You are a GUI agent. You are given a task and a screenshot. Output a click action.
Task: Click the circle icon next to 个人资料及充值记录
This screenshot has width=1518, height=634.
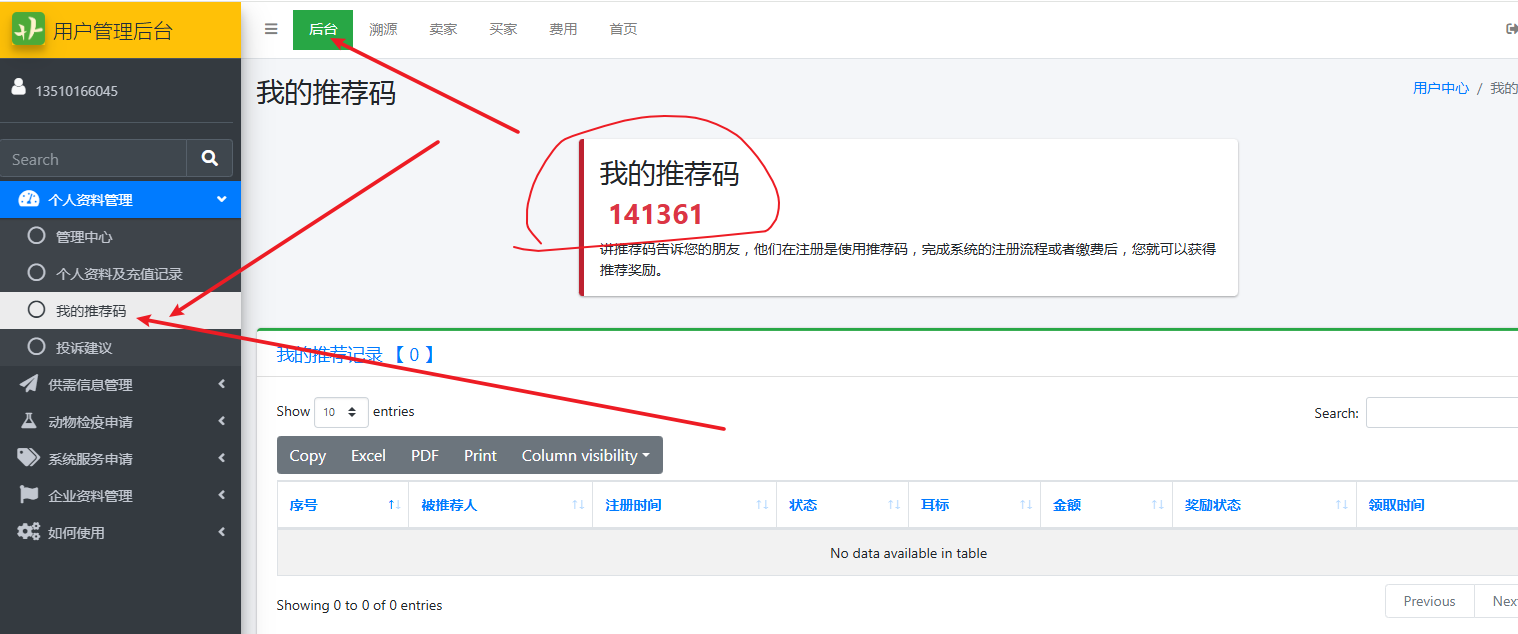click(37, 272)
